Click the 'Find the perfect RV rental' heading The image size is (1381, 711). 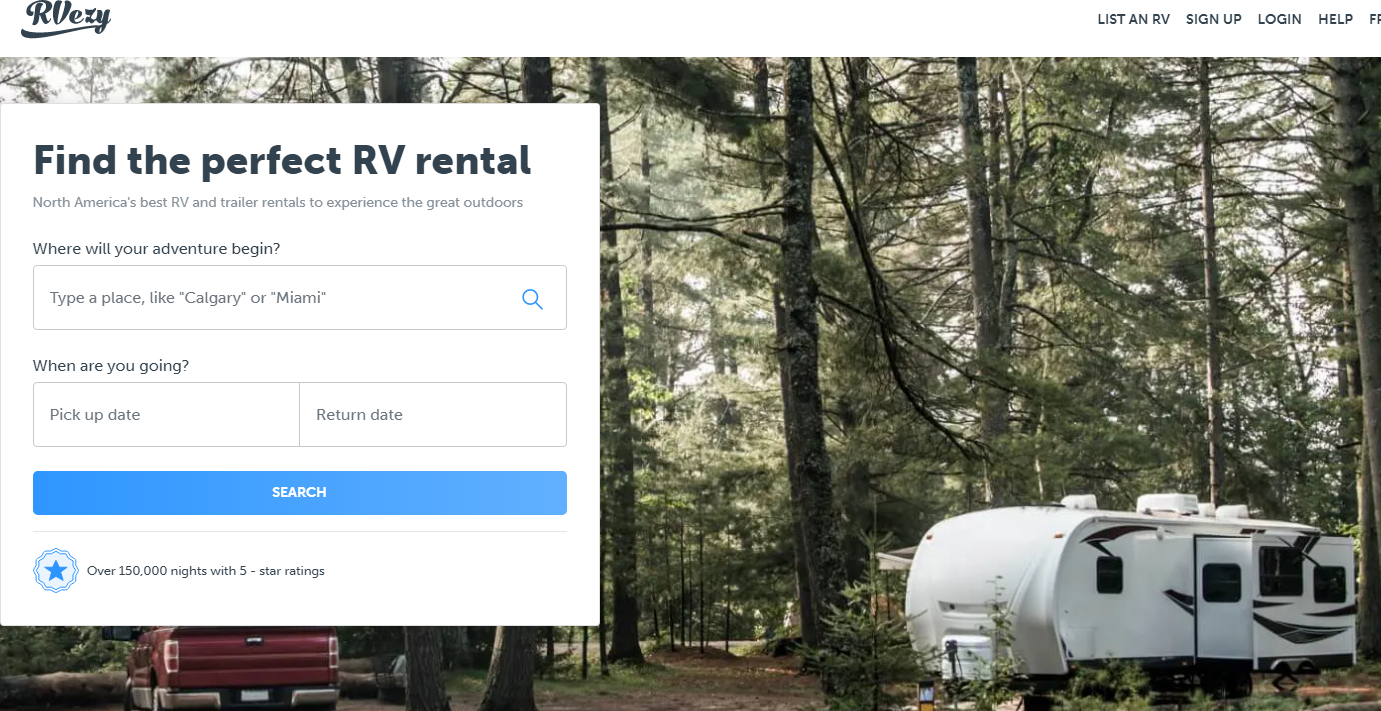tap(282, 160)
